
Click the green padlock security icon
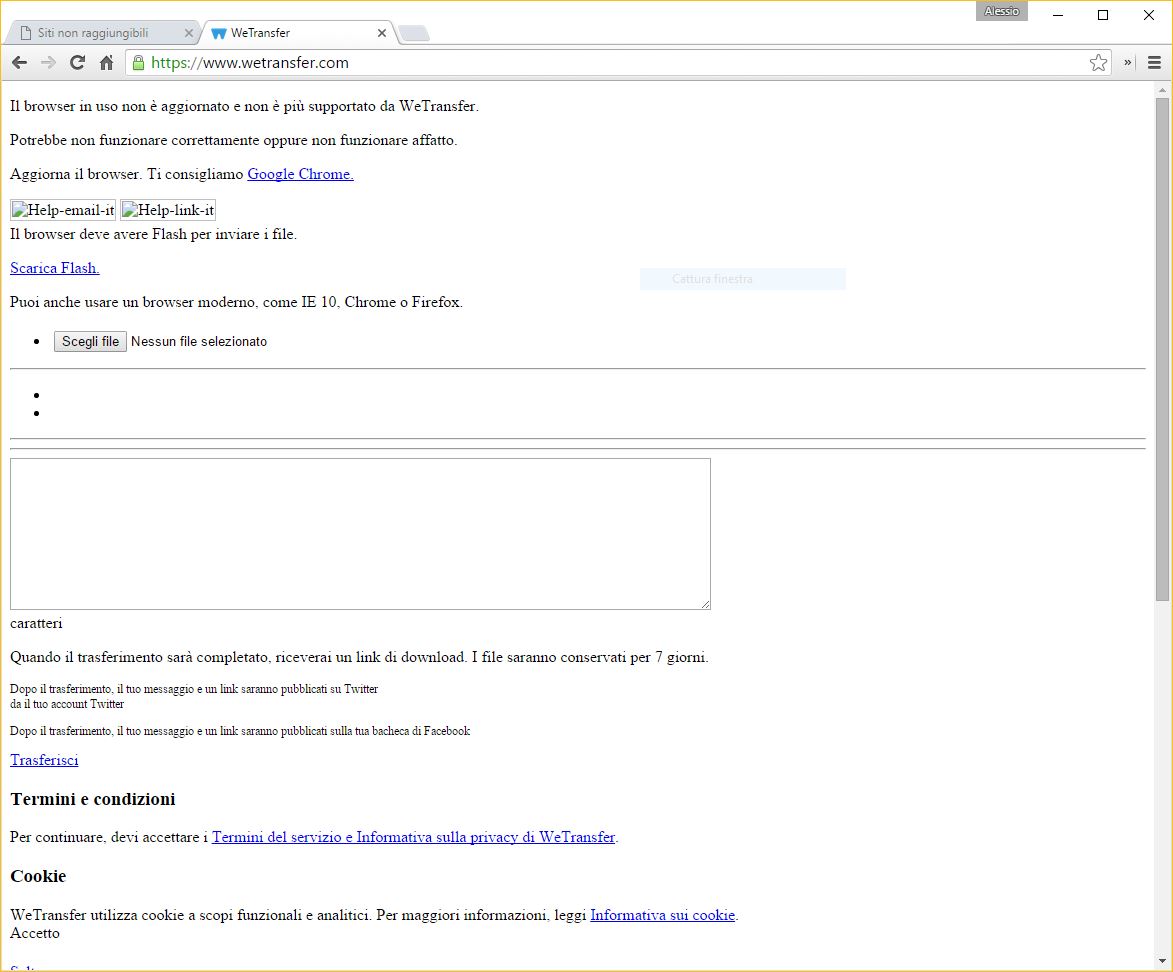139,63
